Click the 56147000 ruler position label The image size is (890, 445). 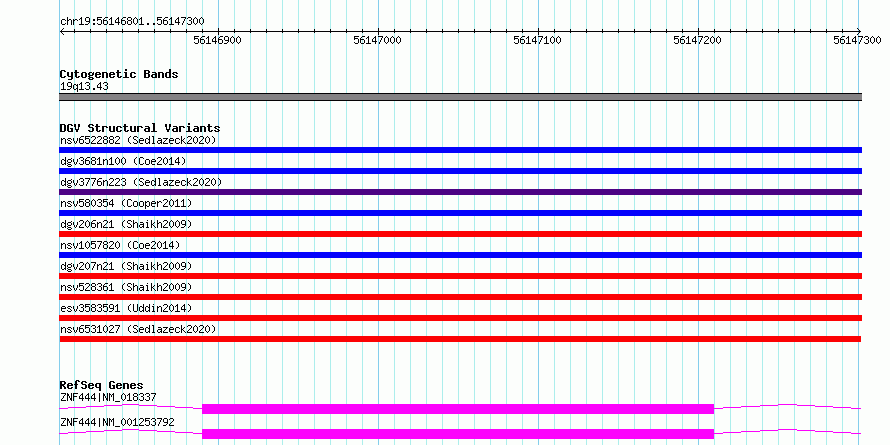[x=377, y=40]
